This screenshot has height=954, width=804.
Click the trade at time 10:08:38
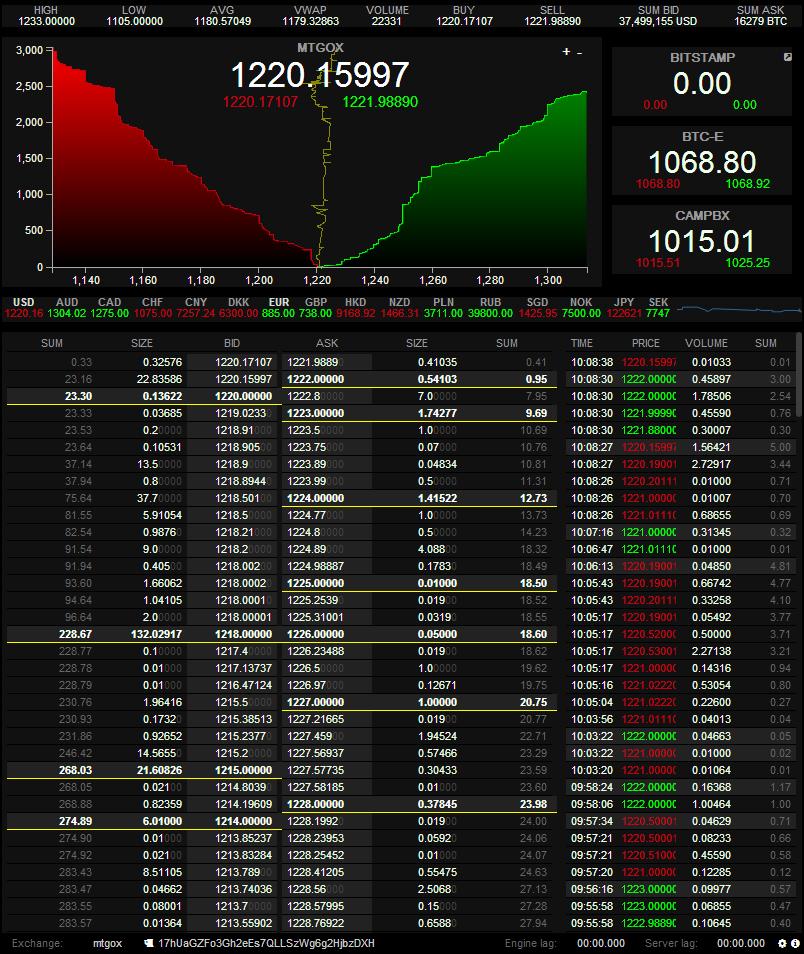pyautogui.click(x=680, y=362)
